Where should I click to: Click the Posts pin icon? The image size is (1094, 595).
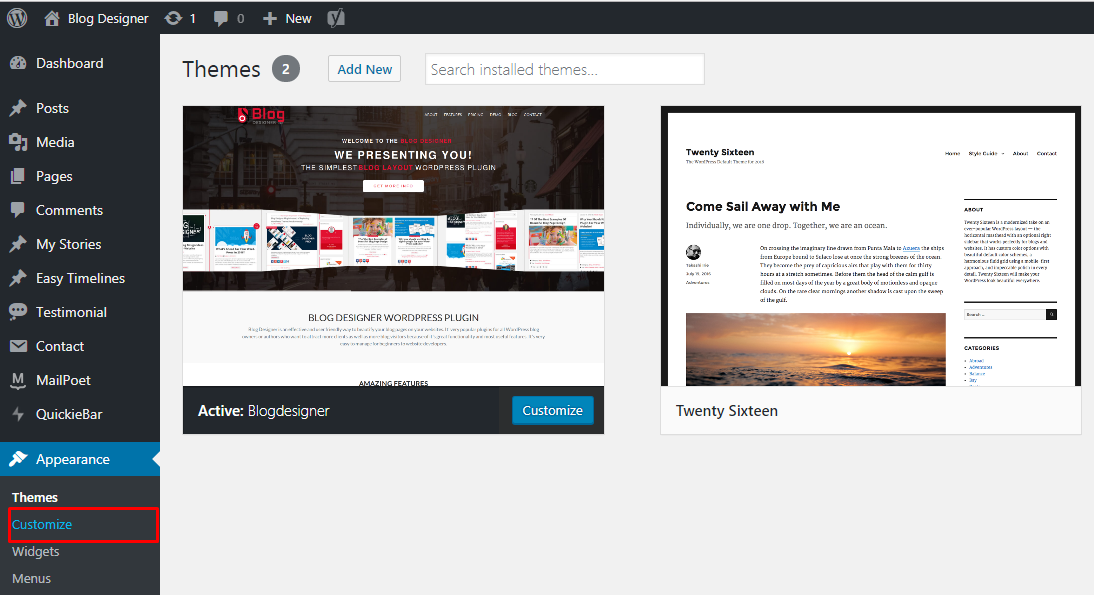coord(18,108)
